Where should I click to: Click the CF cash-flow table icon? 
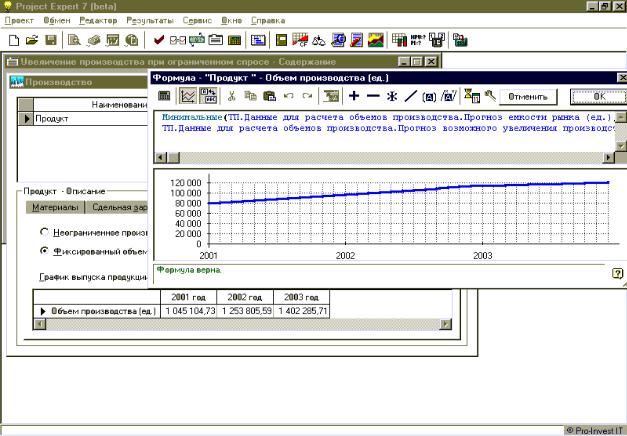[300, 40]
